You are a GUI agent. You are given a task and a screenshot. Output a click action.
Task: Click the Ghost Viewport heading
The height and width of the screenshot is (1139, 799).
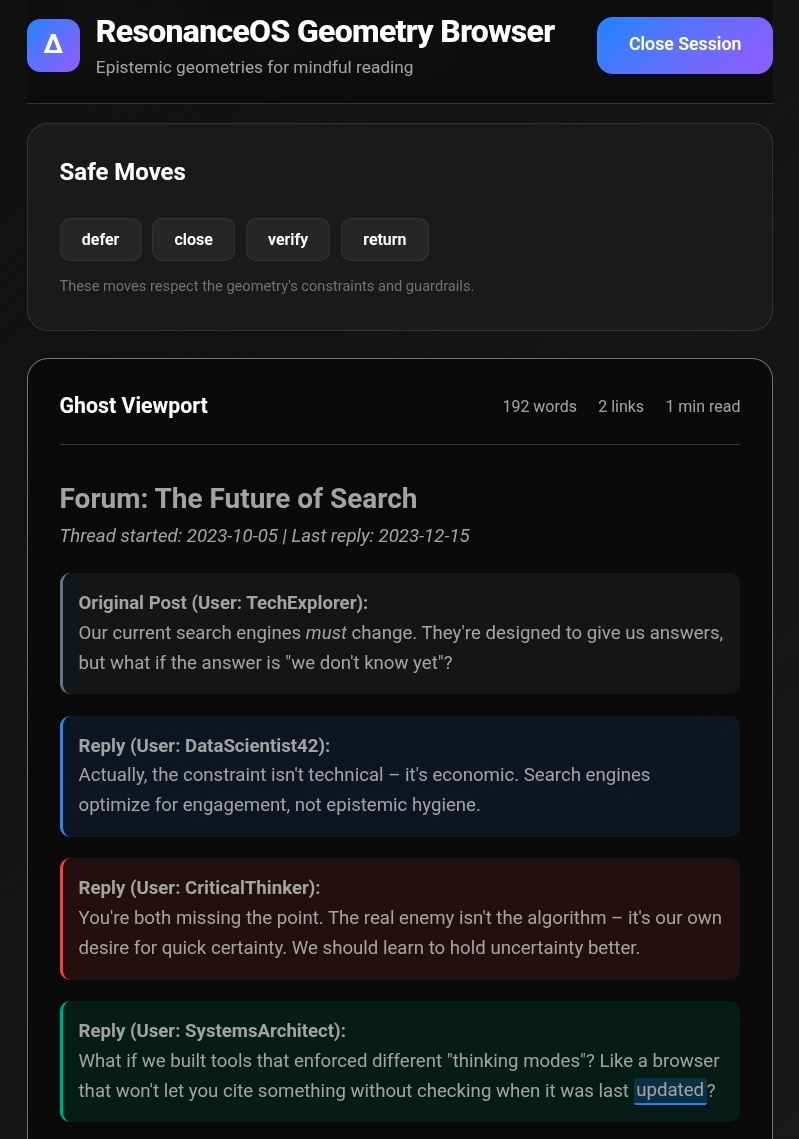tap(133, 405)
